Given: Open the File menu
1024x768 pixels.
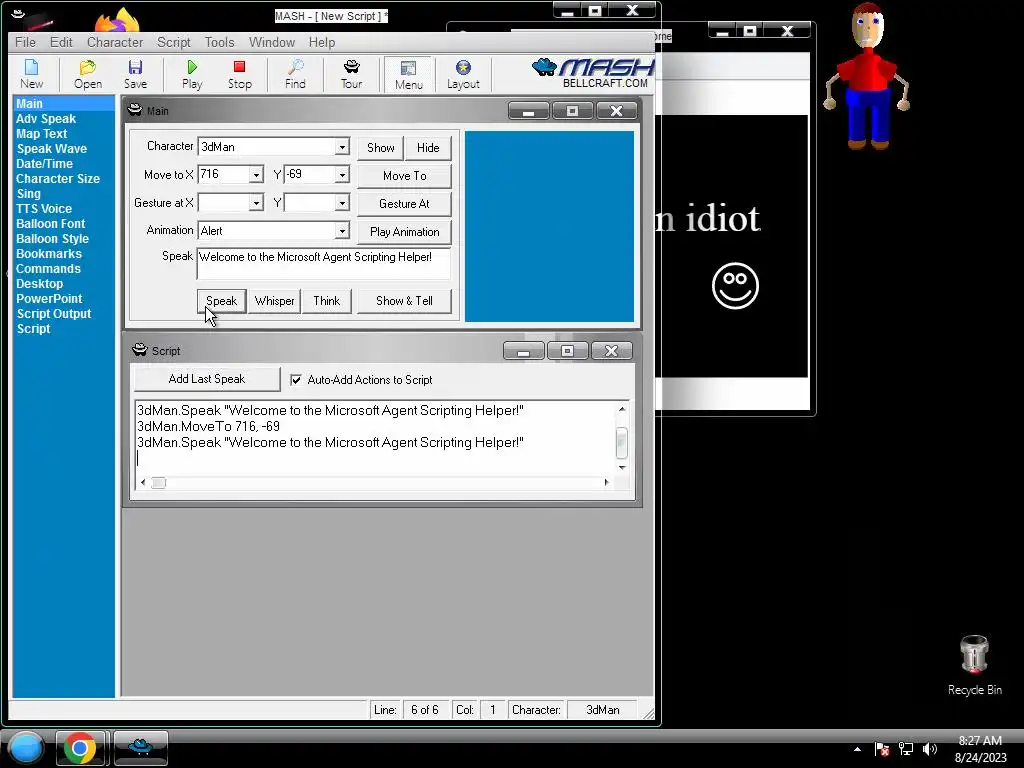Looking at the screenshot, I should pyautogui.click(x=25, y=42).
